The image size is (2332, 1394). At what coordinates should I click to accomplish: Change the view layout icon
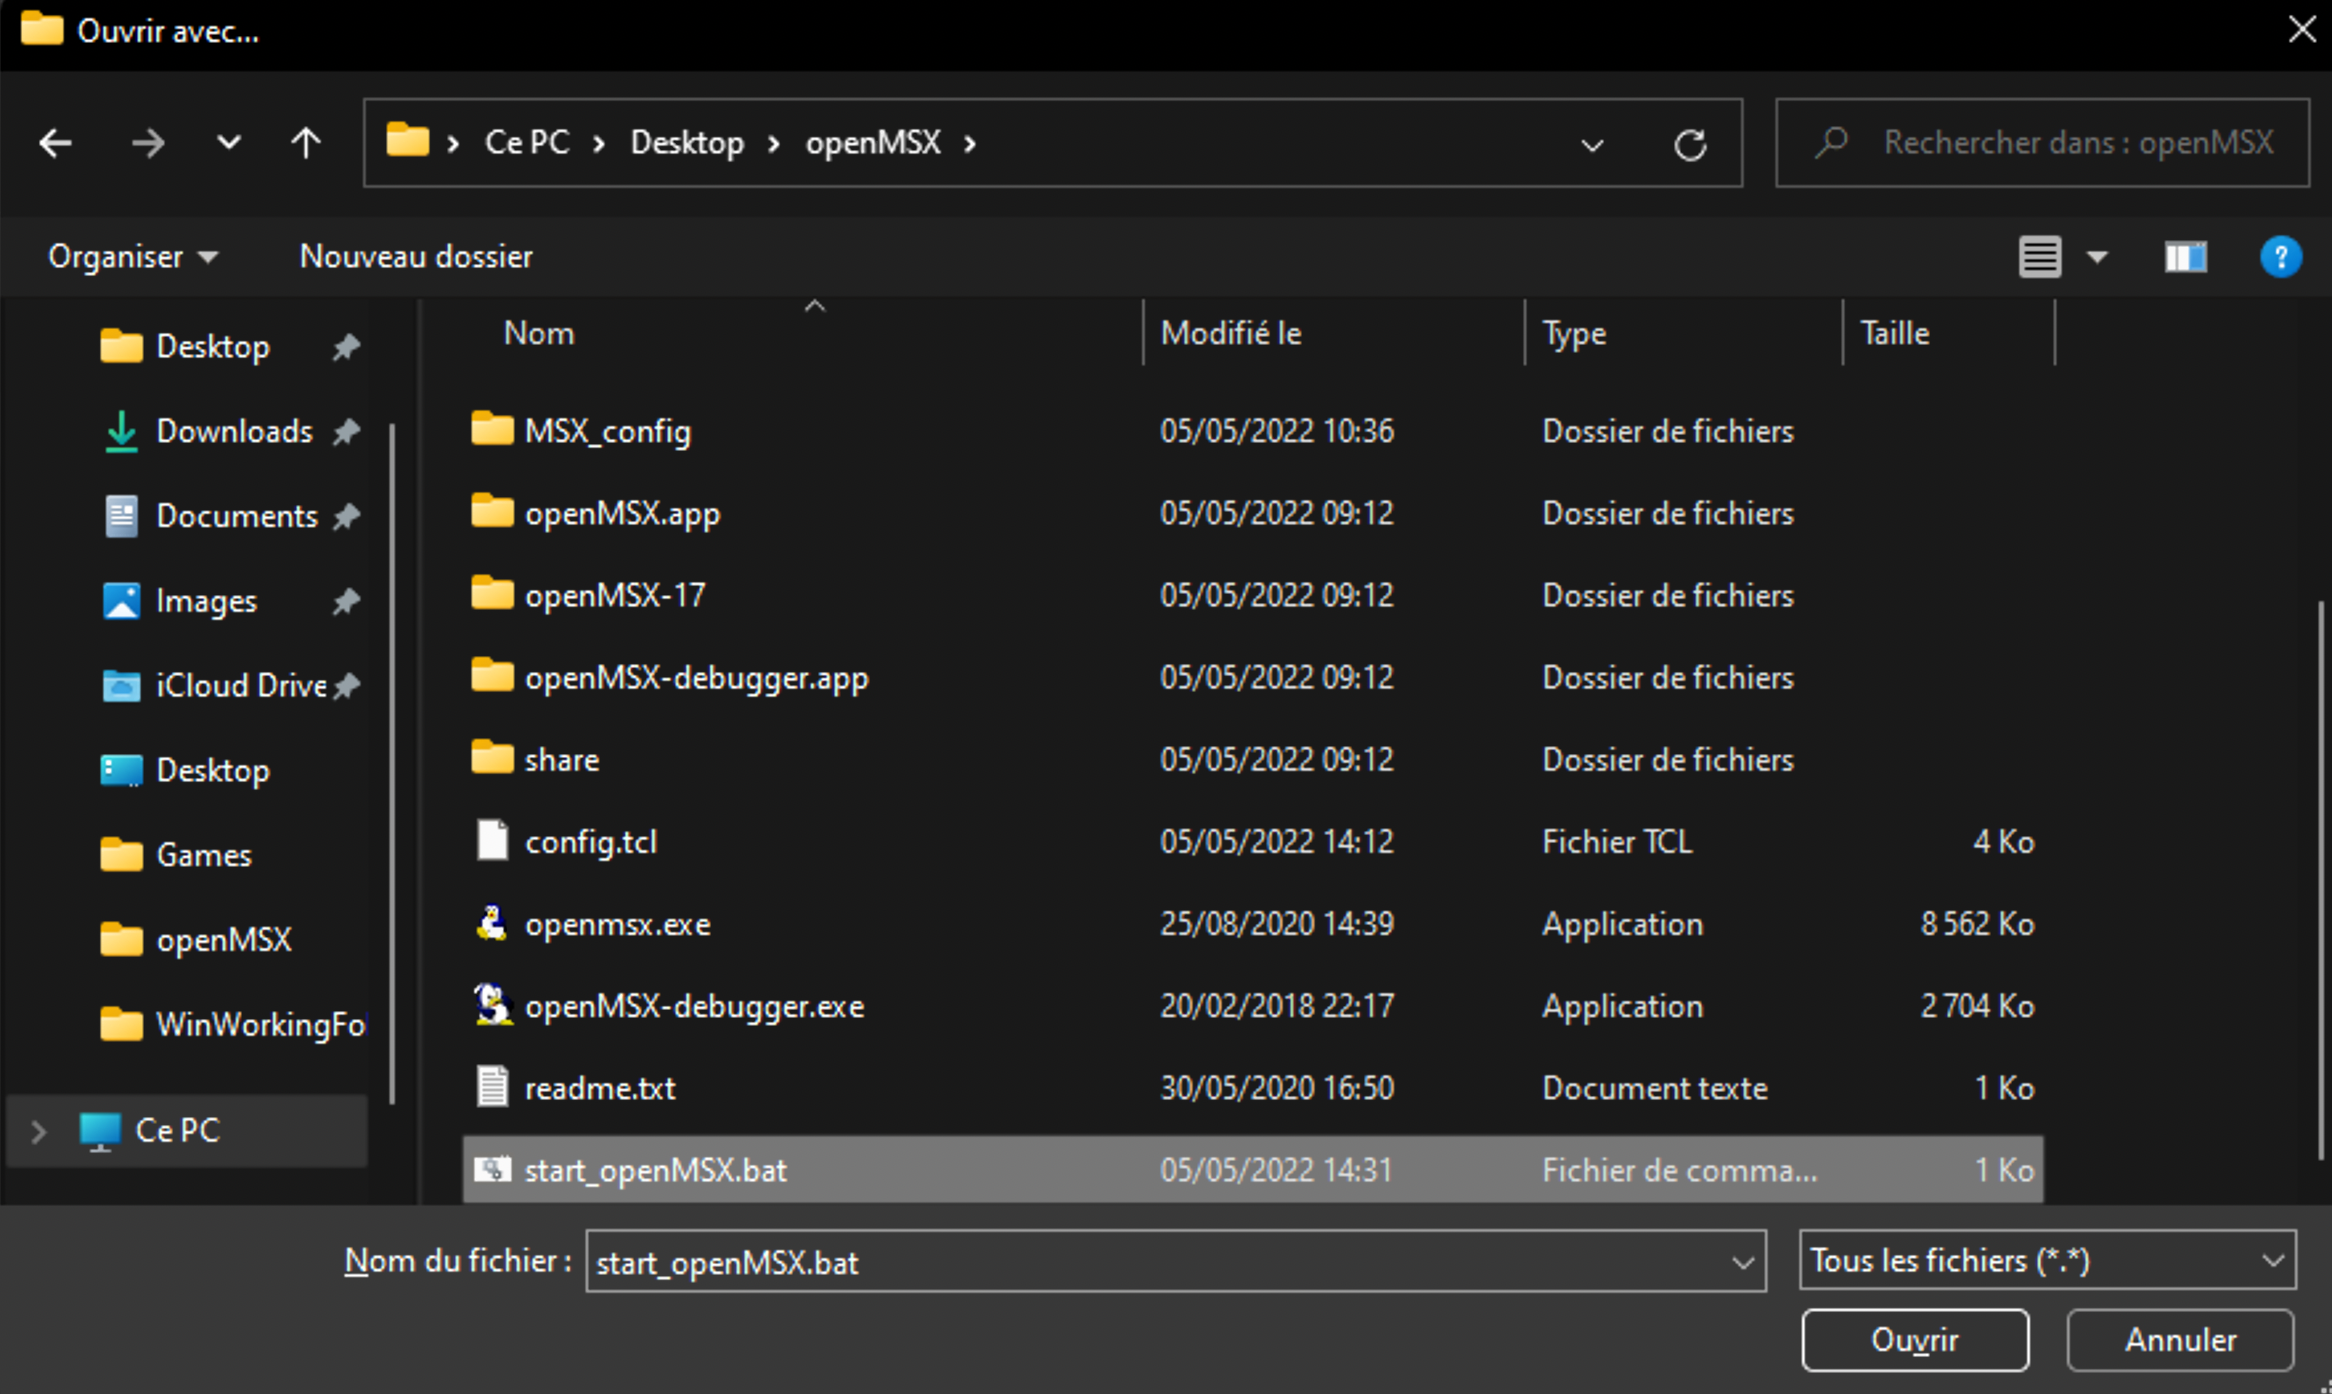2039,257
